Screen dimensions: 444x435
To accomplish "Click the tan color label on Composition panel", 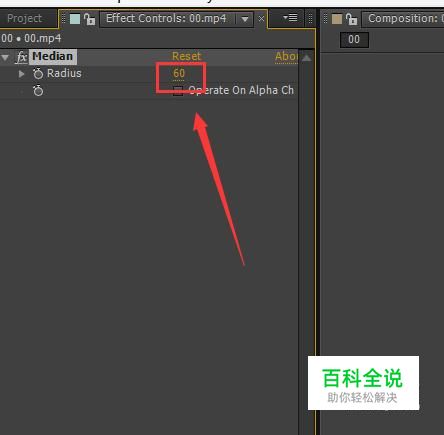I will pyautogui.click(x=337, y=19).
